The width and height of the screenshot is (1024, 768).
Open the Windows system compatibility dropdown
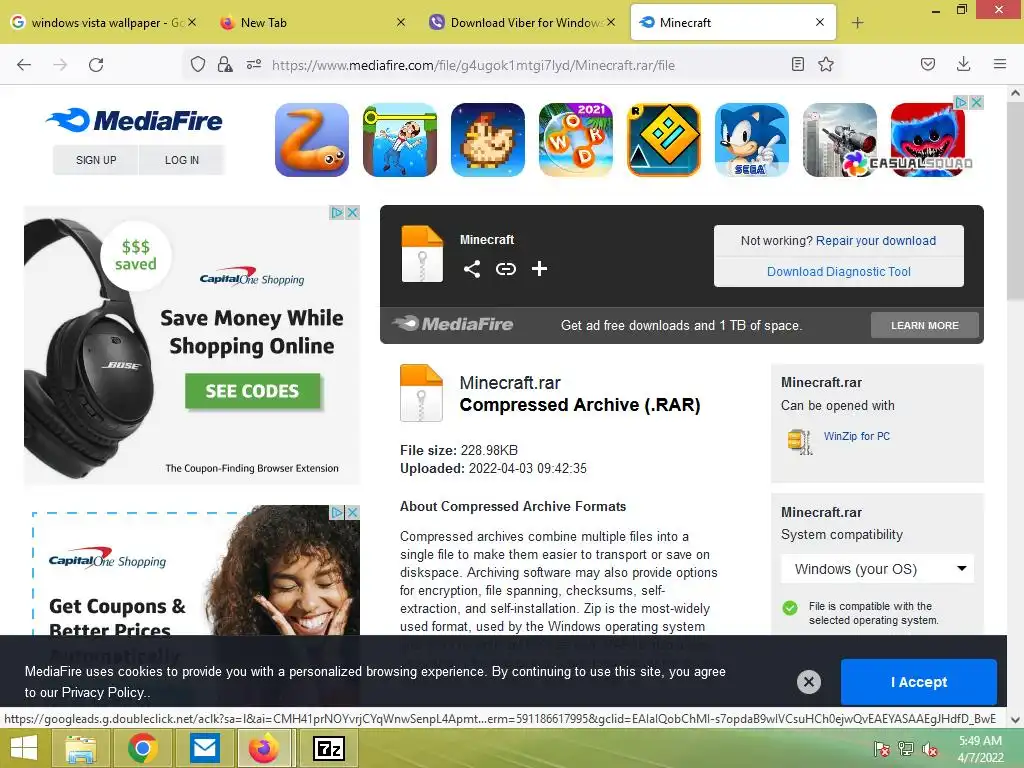click(x=877, y=569)
